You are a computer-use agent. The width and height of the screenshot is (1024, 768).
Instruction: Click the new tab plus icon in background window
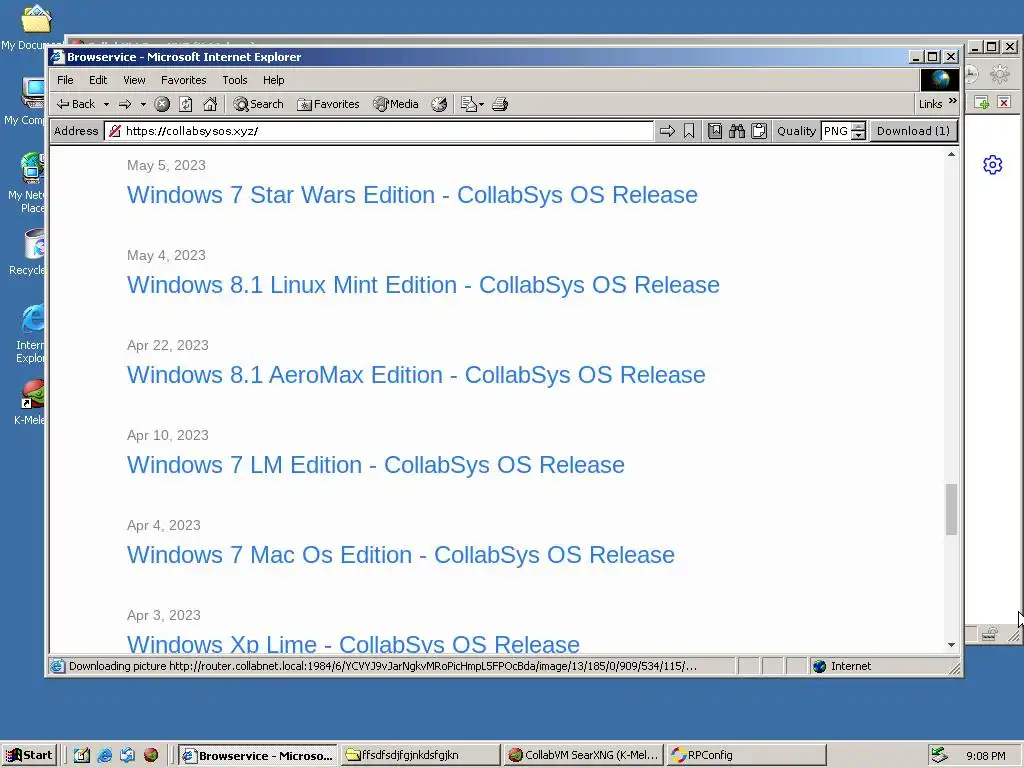[x=982, y=103]
